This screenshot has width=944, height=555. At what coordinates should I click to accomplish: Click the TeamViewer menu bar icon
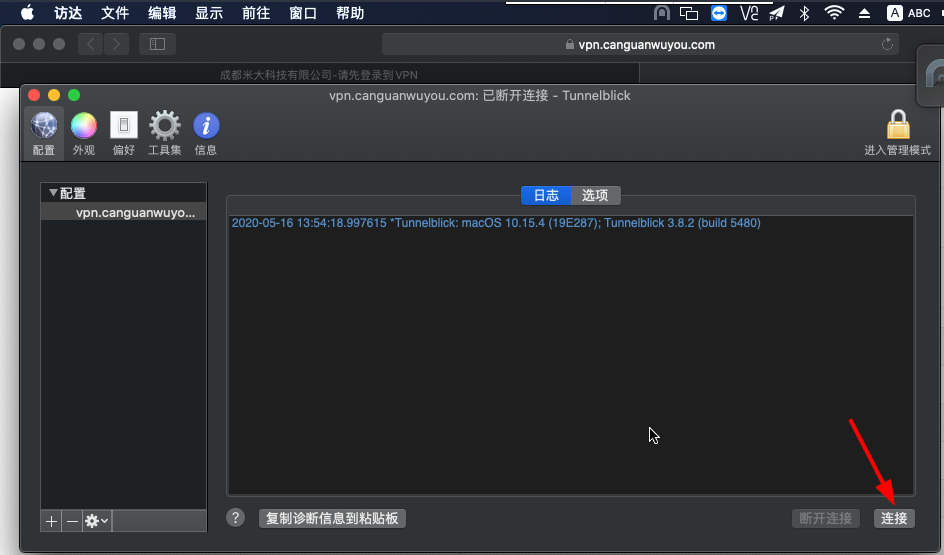(719, 13)
